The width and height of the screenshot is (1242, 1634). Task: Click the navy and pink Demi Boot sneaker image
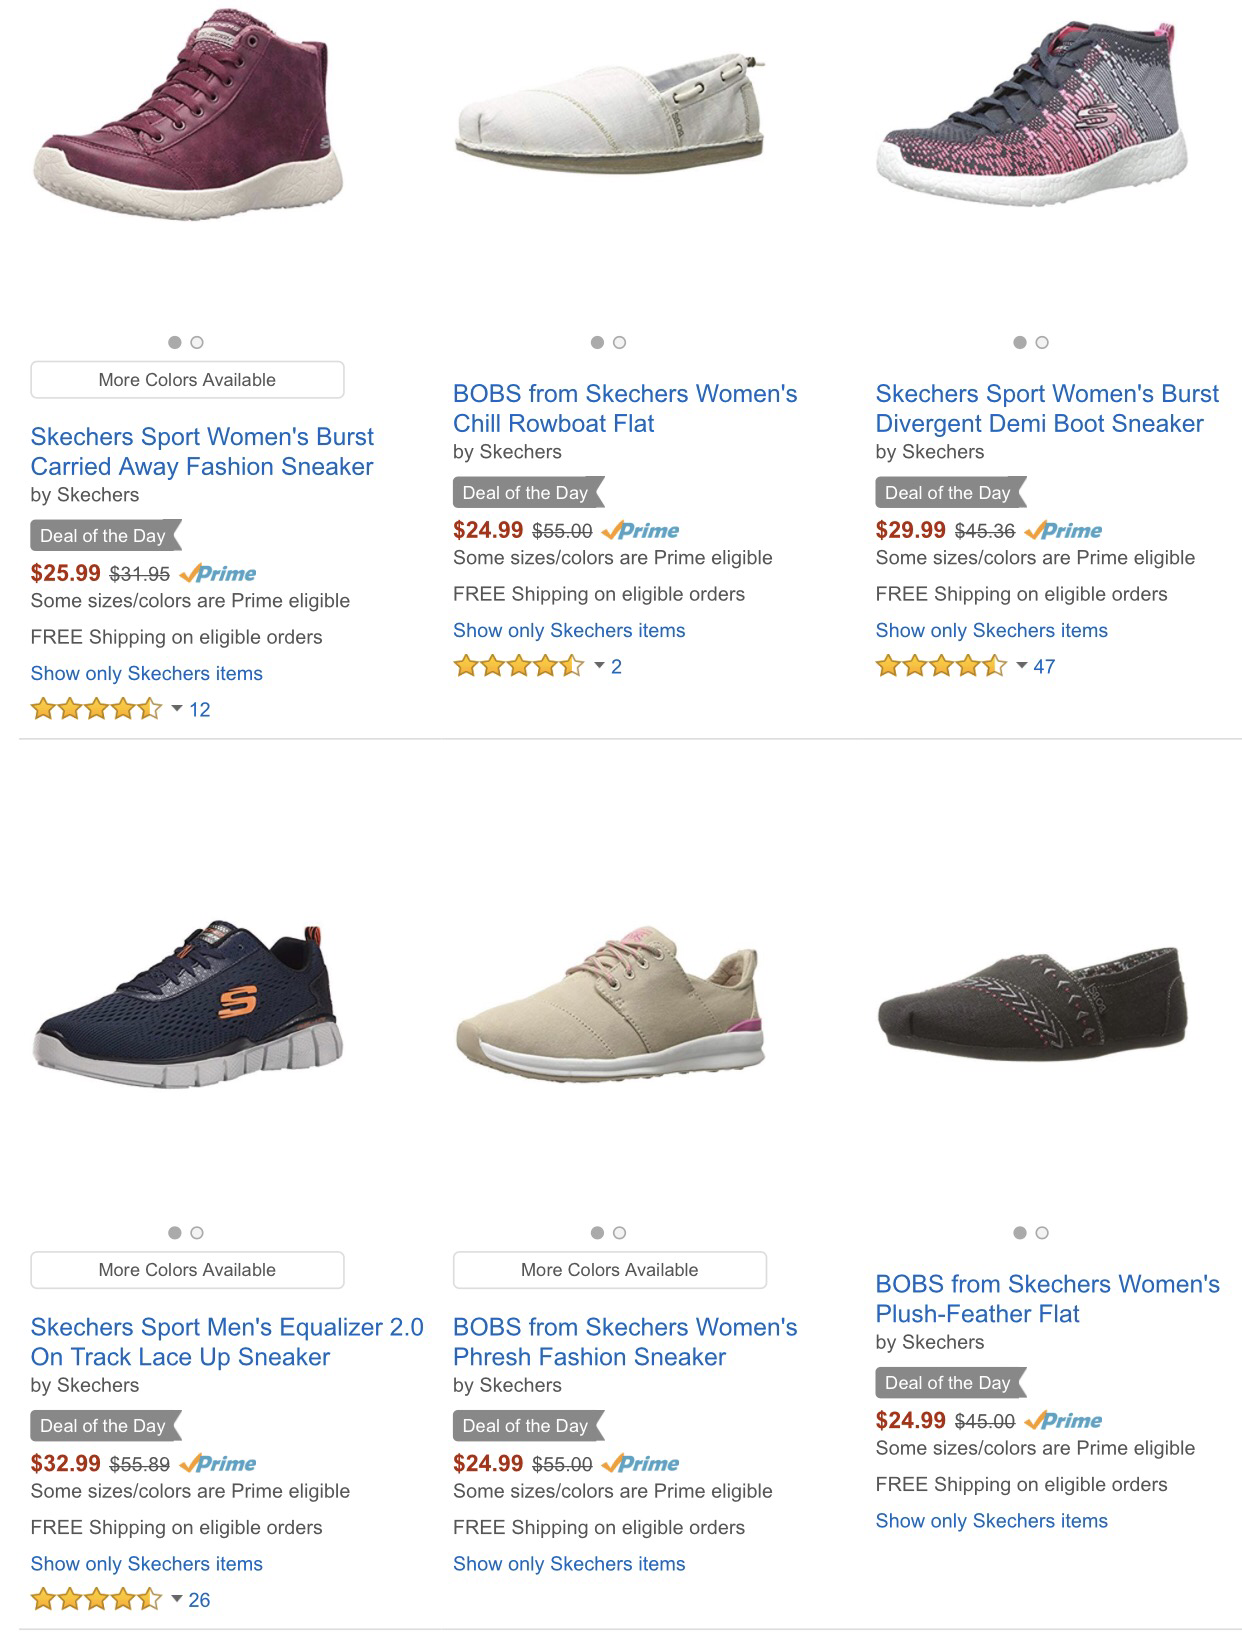(x=1031, y=115)
